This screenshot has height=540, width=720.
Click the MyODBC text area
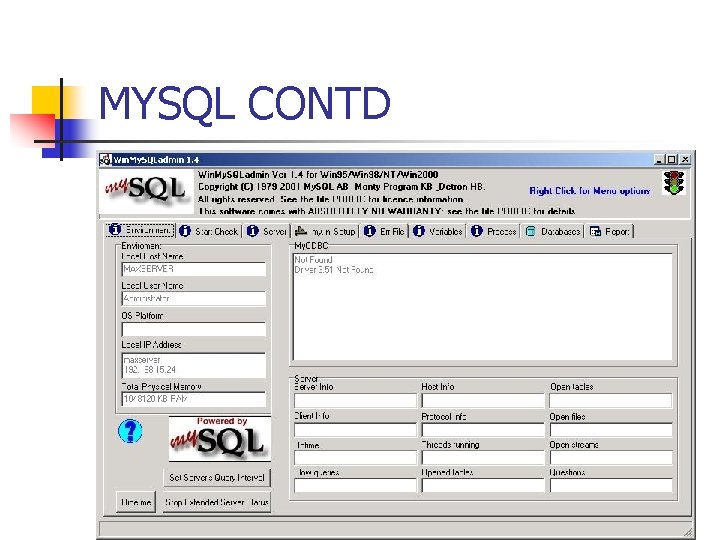[x=483, y=307]
